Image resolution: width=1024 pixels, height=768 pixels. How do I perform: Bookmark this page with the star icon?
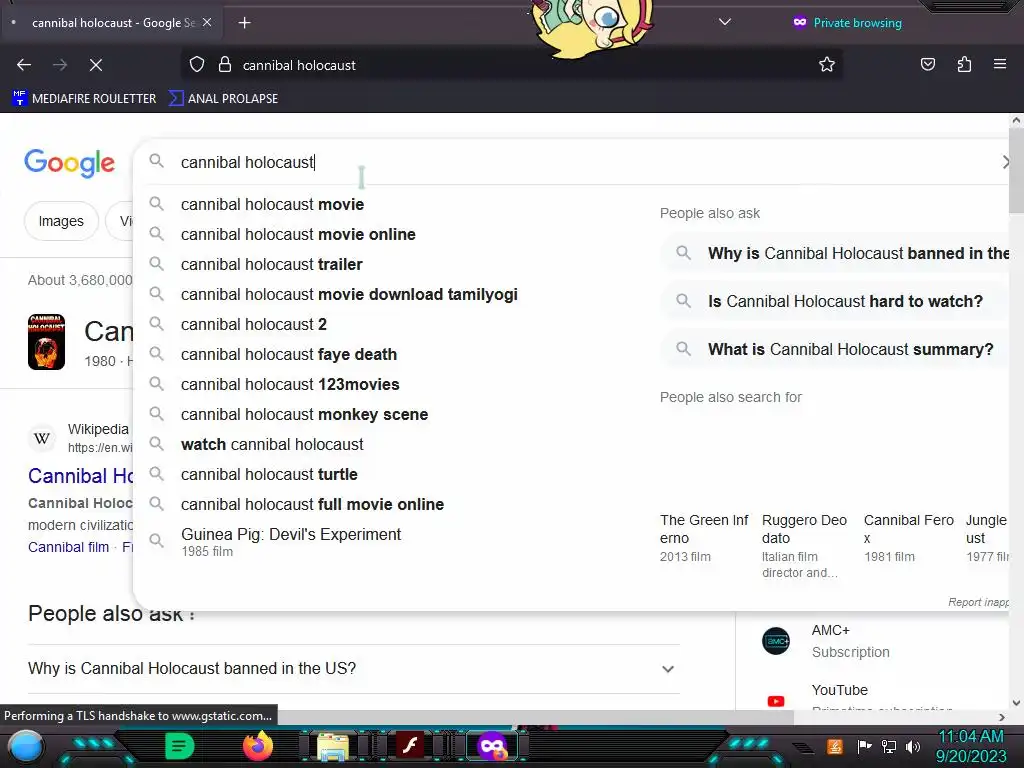(x=827, y=65)
